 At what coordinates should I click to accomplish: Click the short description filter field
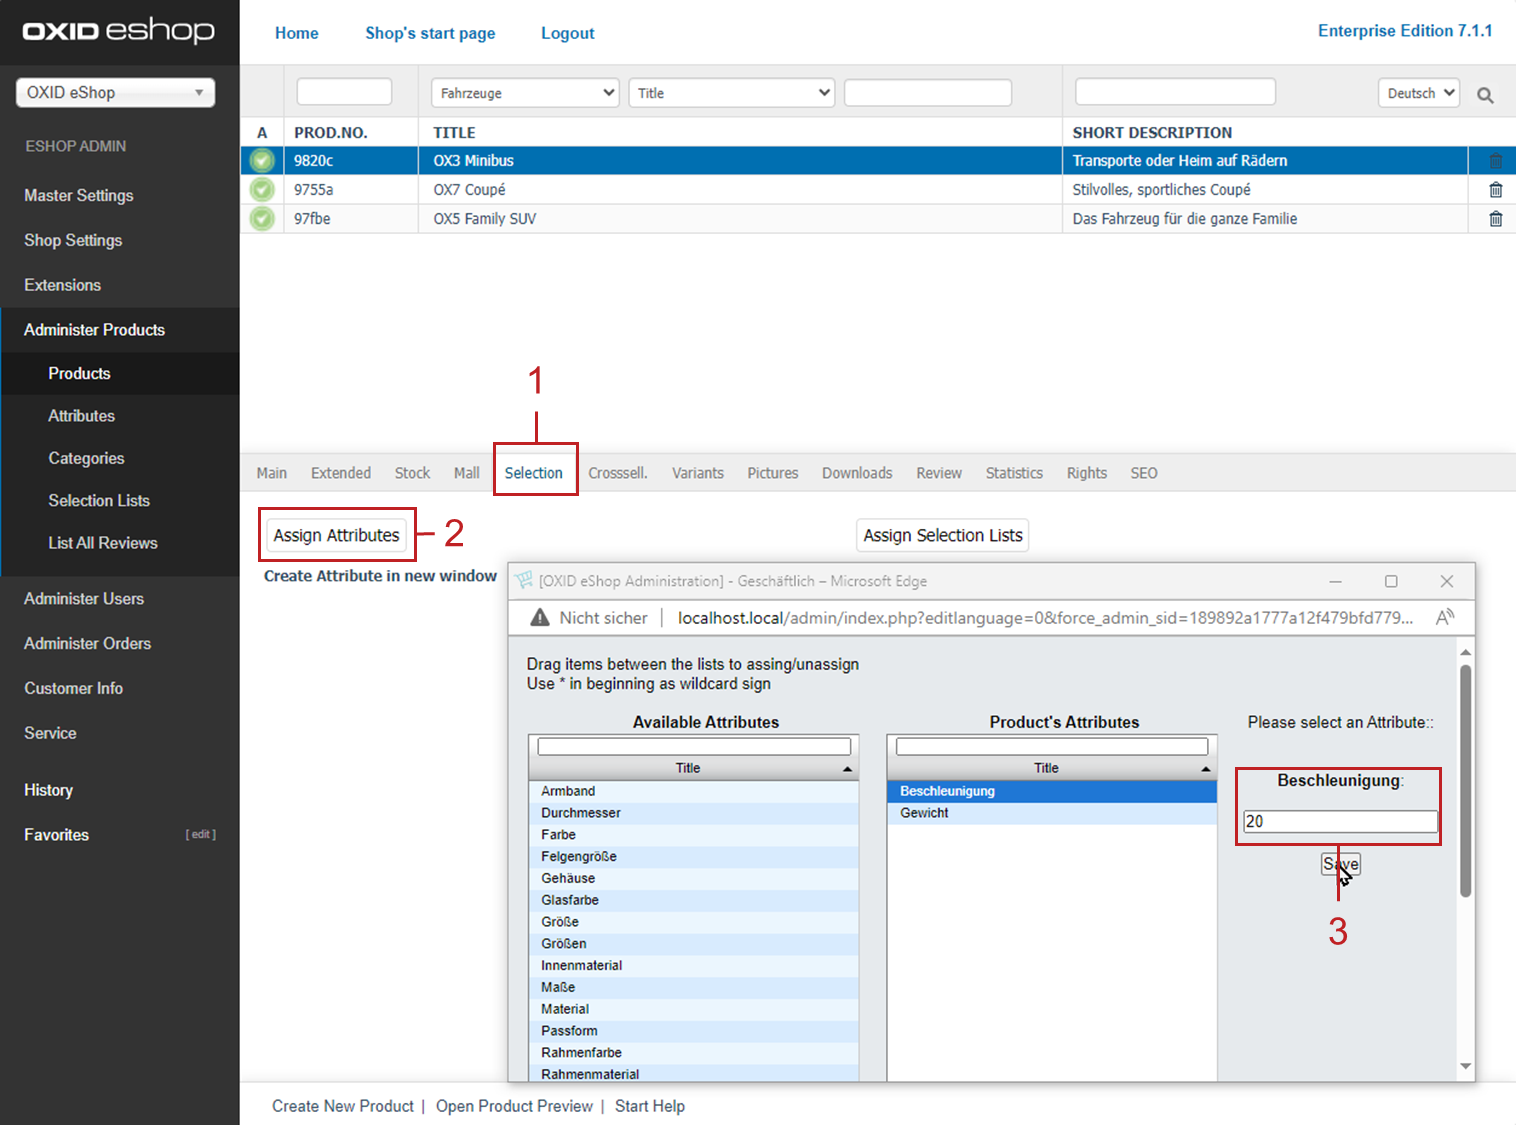(1175, 92)
